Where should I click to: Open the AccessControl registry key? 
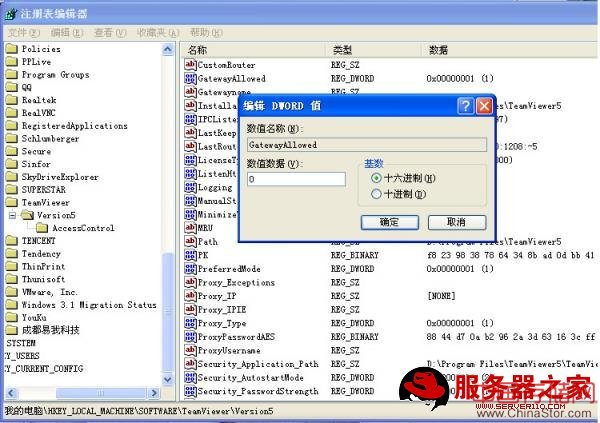click(82, 228)
